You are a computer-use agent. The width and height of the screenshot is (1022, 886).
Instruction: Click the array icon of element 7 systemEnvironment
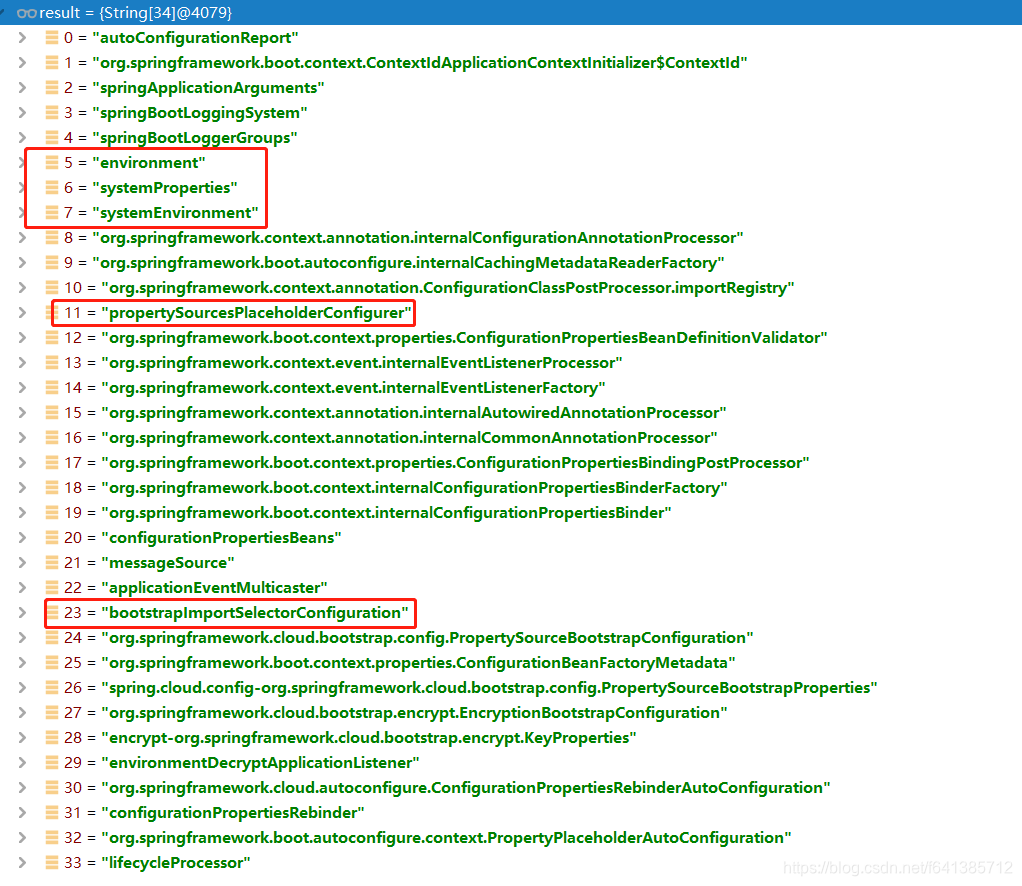point(52,213)
